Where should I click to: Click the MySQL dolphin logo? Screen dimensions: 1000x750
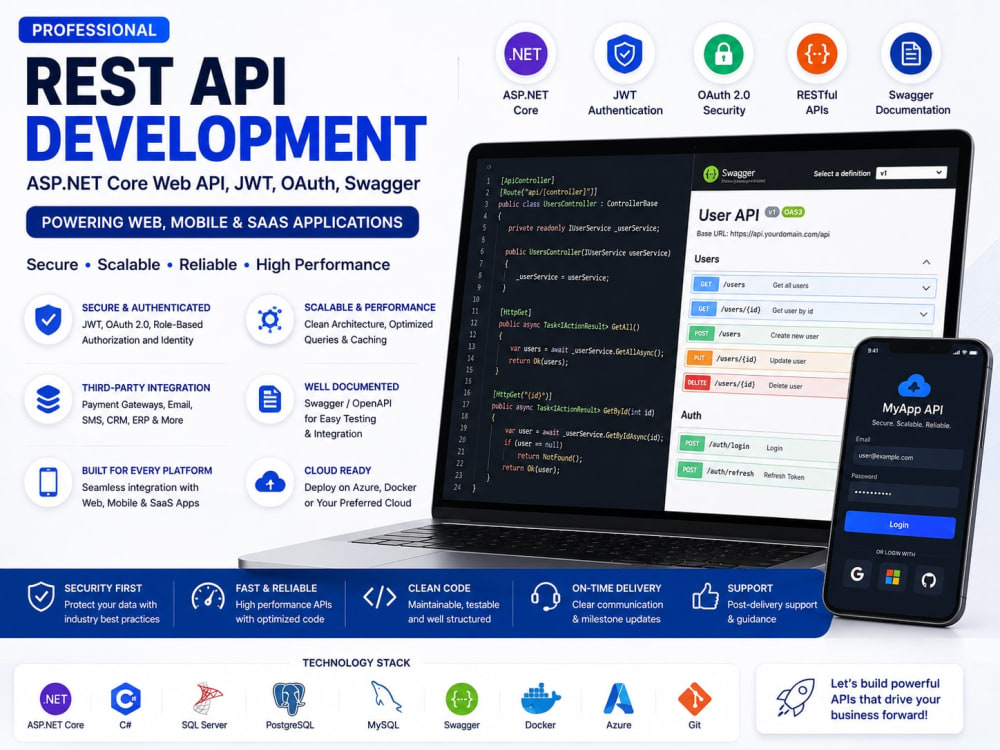(x=385, y=696)
